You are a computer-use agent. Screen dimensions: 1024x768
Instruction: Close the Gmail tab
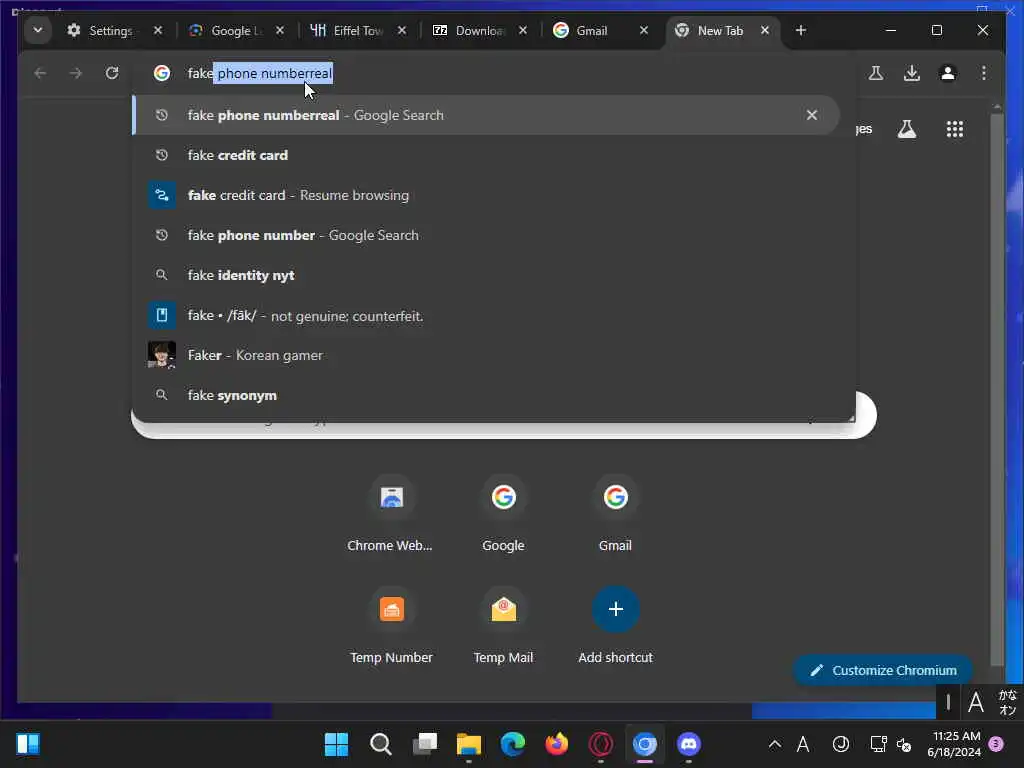click(x=643, y=31)
